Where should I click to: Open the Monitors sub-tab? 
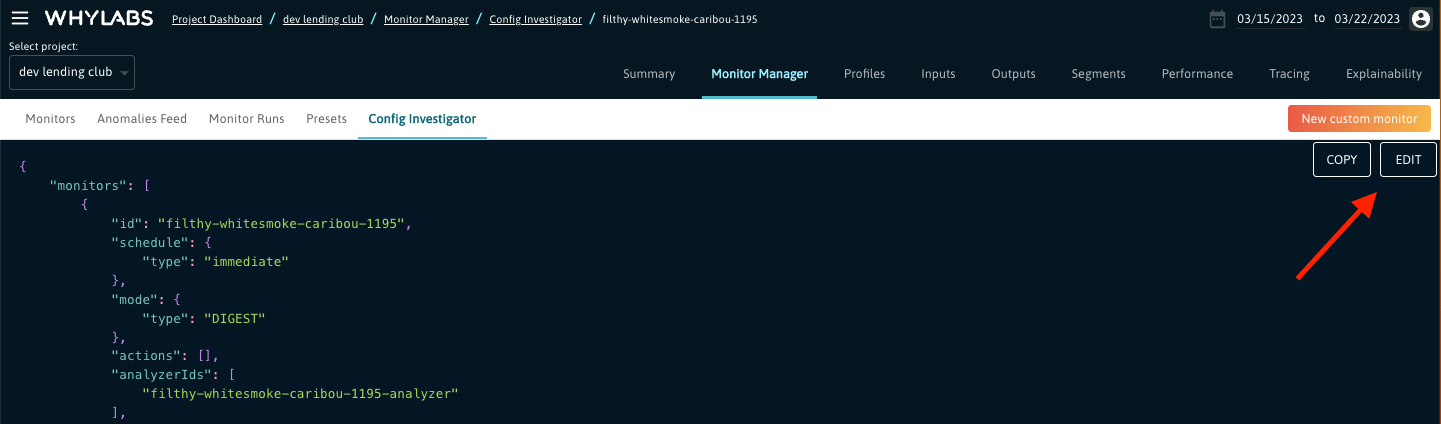50,118
